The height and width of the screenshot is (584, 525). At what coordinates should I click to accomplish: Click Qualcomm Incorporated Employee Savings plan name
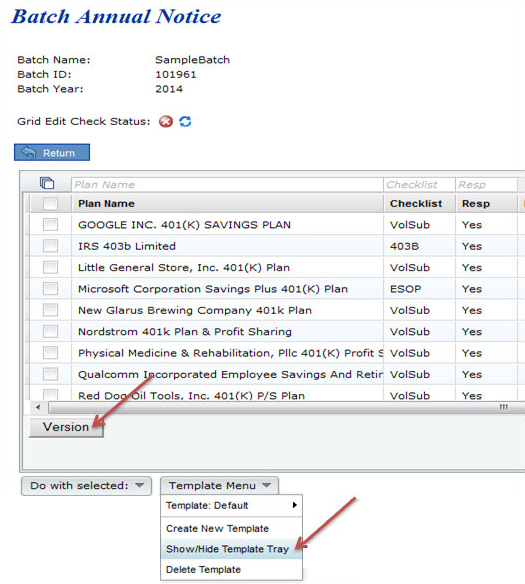(x=230, y=374)
